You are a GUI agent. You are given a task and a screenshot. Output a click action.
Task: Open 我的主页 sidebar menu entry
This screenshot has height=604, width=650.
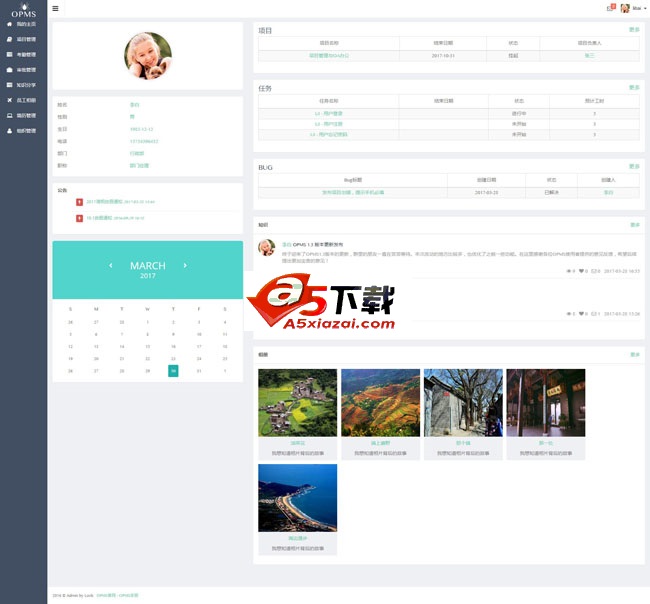pos(26,24)
